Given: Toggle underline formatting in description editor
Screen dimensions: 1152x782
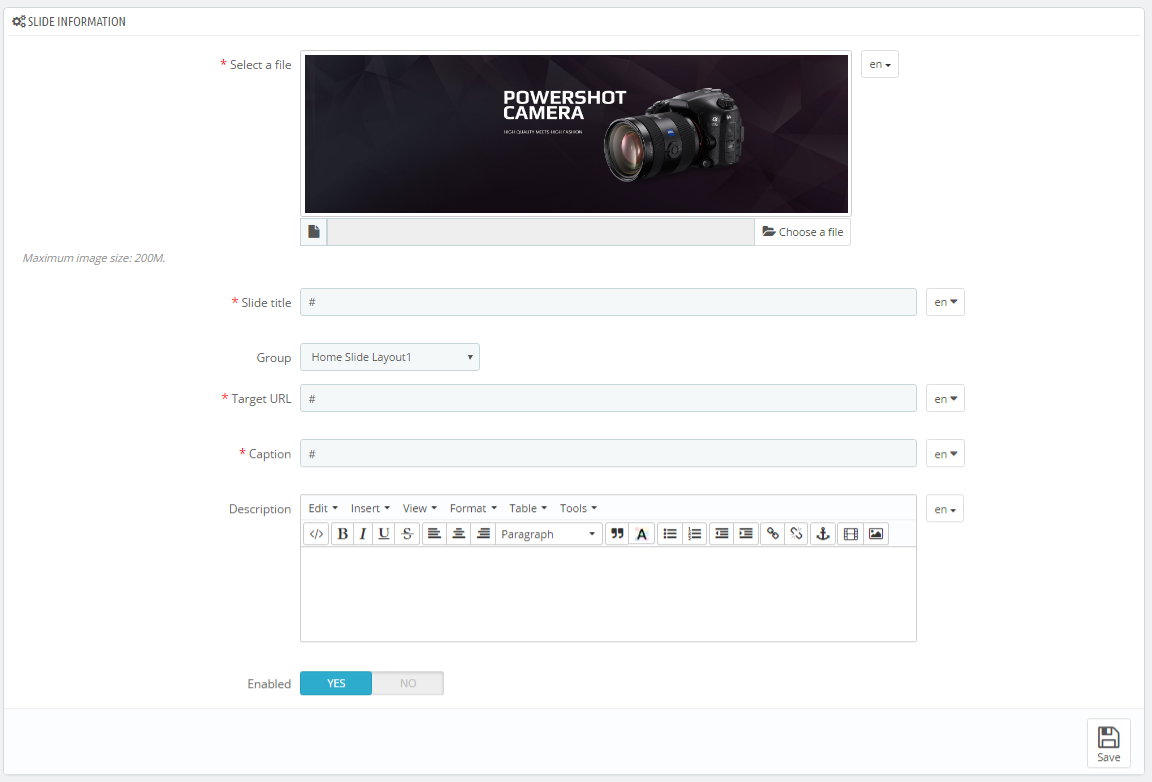Looking at the screenshot, I should (384, 534).
